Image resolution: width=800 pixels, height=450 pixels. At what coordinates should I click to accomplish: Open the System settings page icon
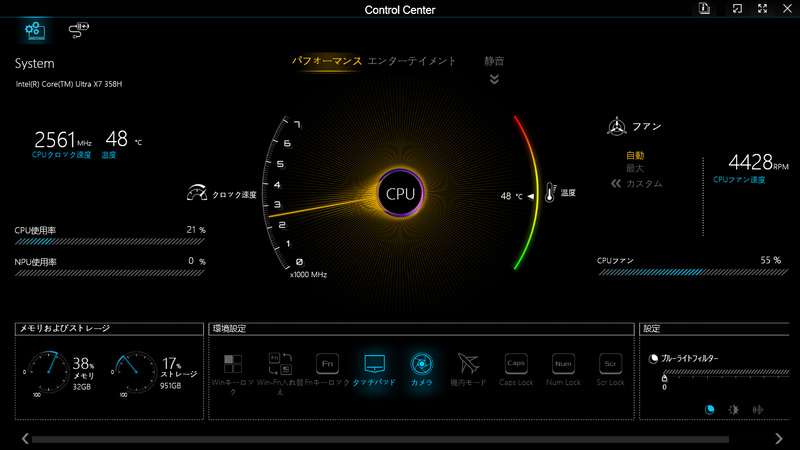pyautogui.click(x=35, y=30)
